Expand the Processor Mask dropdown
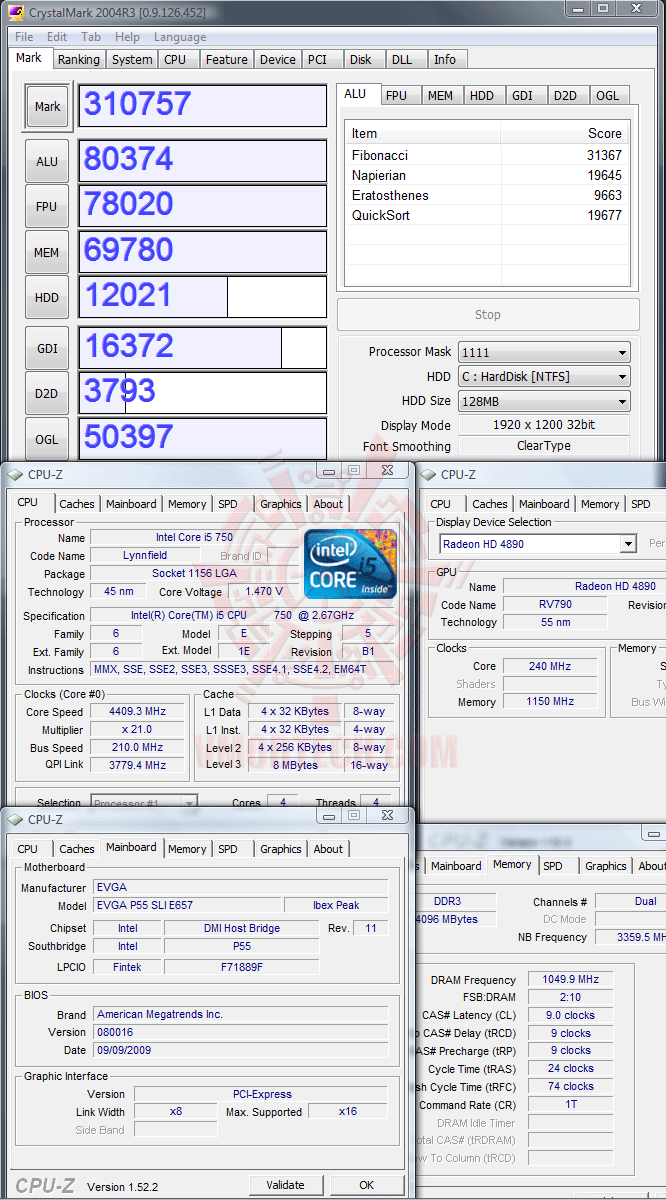Image resolution: width=666 pixels, height=1200 pixels. (x=545, y=352)
